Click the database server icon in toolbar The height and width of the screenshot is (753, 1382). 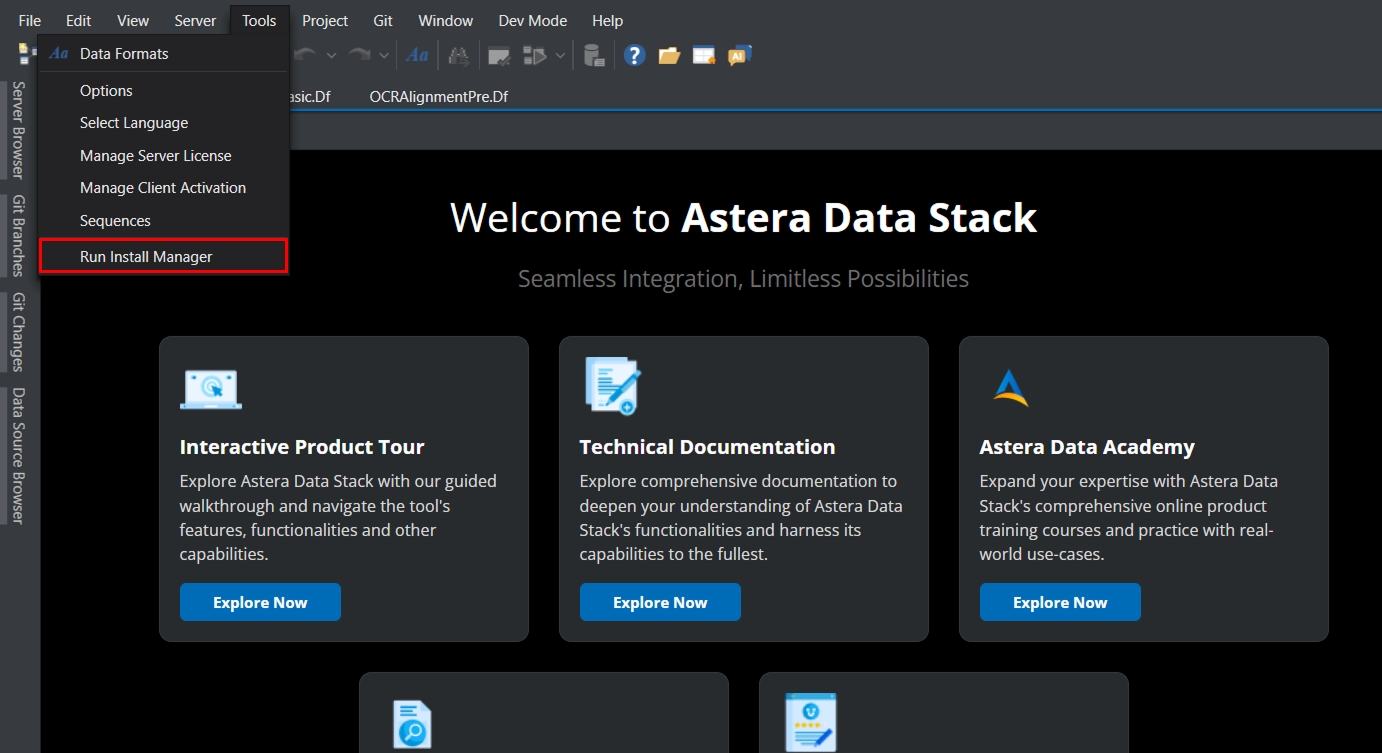click(594, 56)
